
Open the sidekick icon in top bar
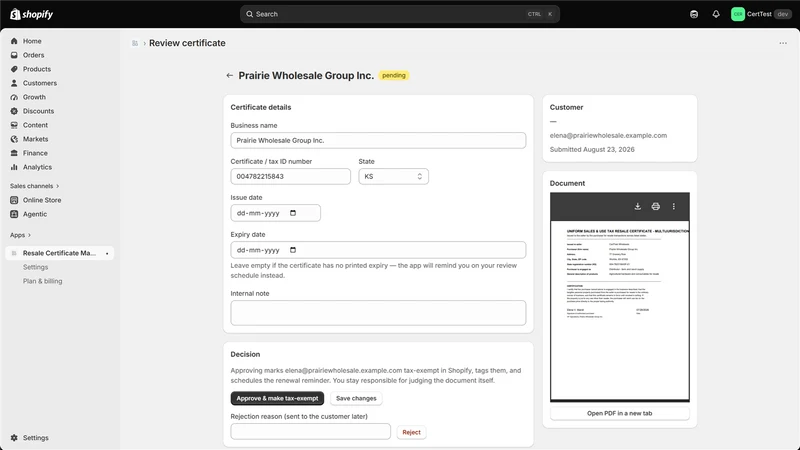pyautogui.click(x=694, y=14)
